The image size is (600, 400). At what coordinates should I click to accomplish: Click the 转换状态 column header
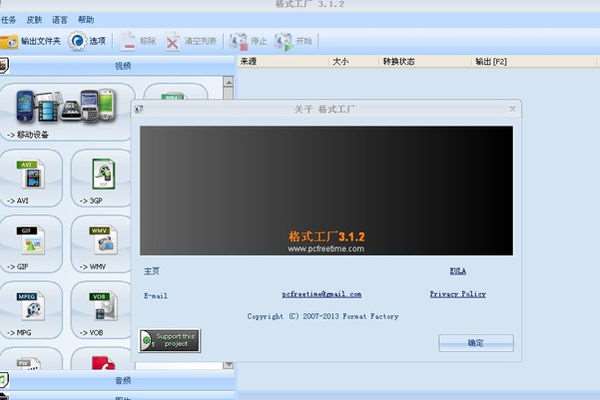point(399,61)
